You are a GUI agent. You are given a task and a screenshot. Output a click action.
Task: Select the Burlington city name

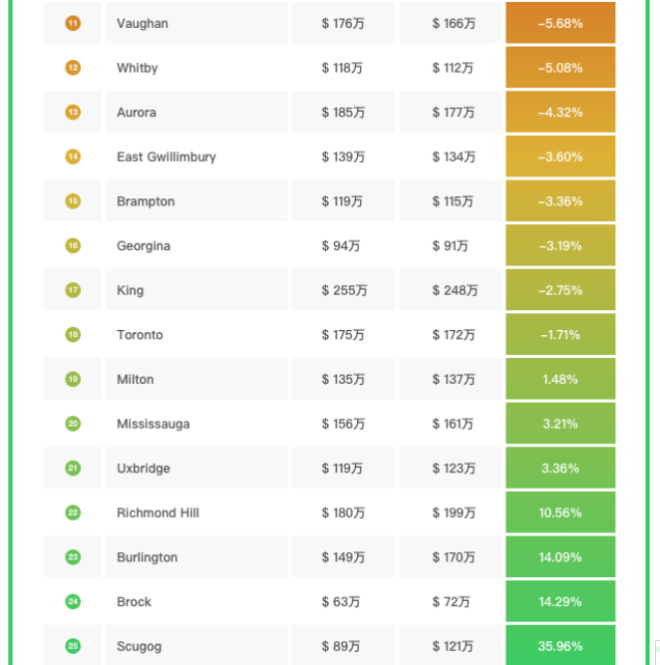(x=147, y=558)
